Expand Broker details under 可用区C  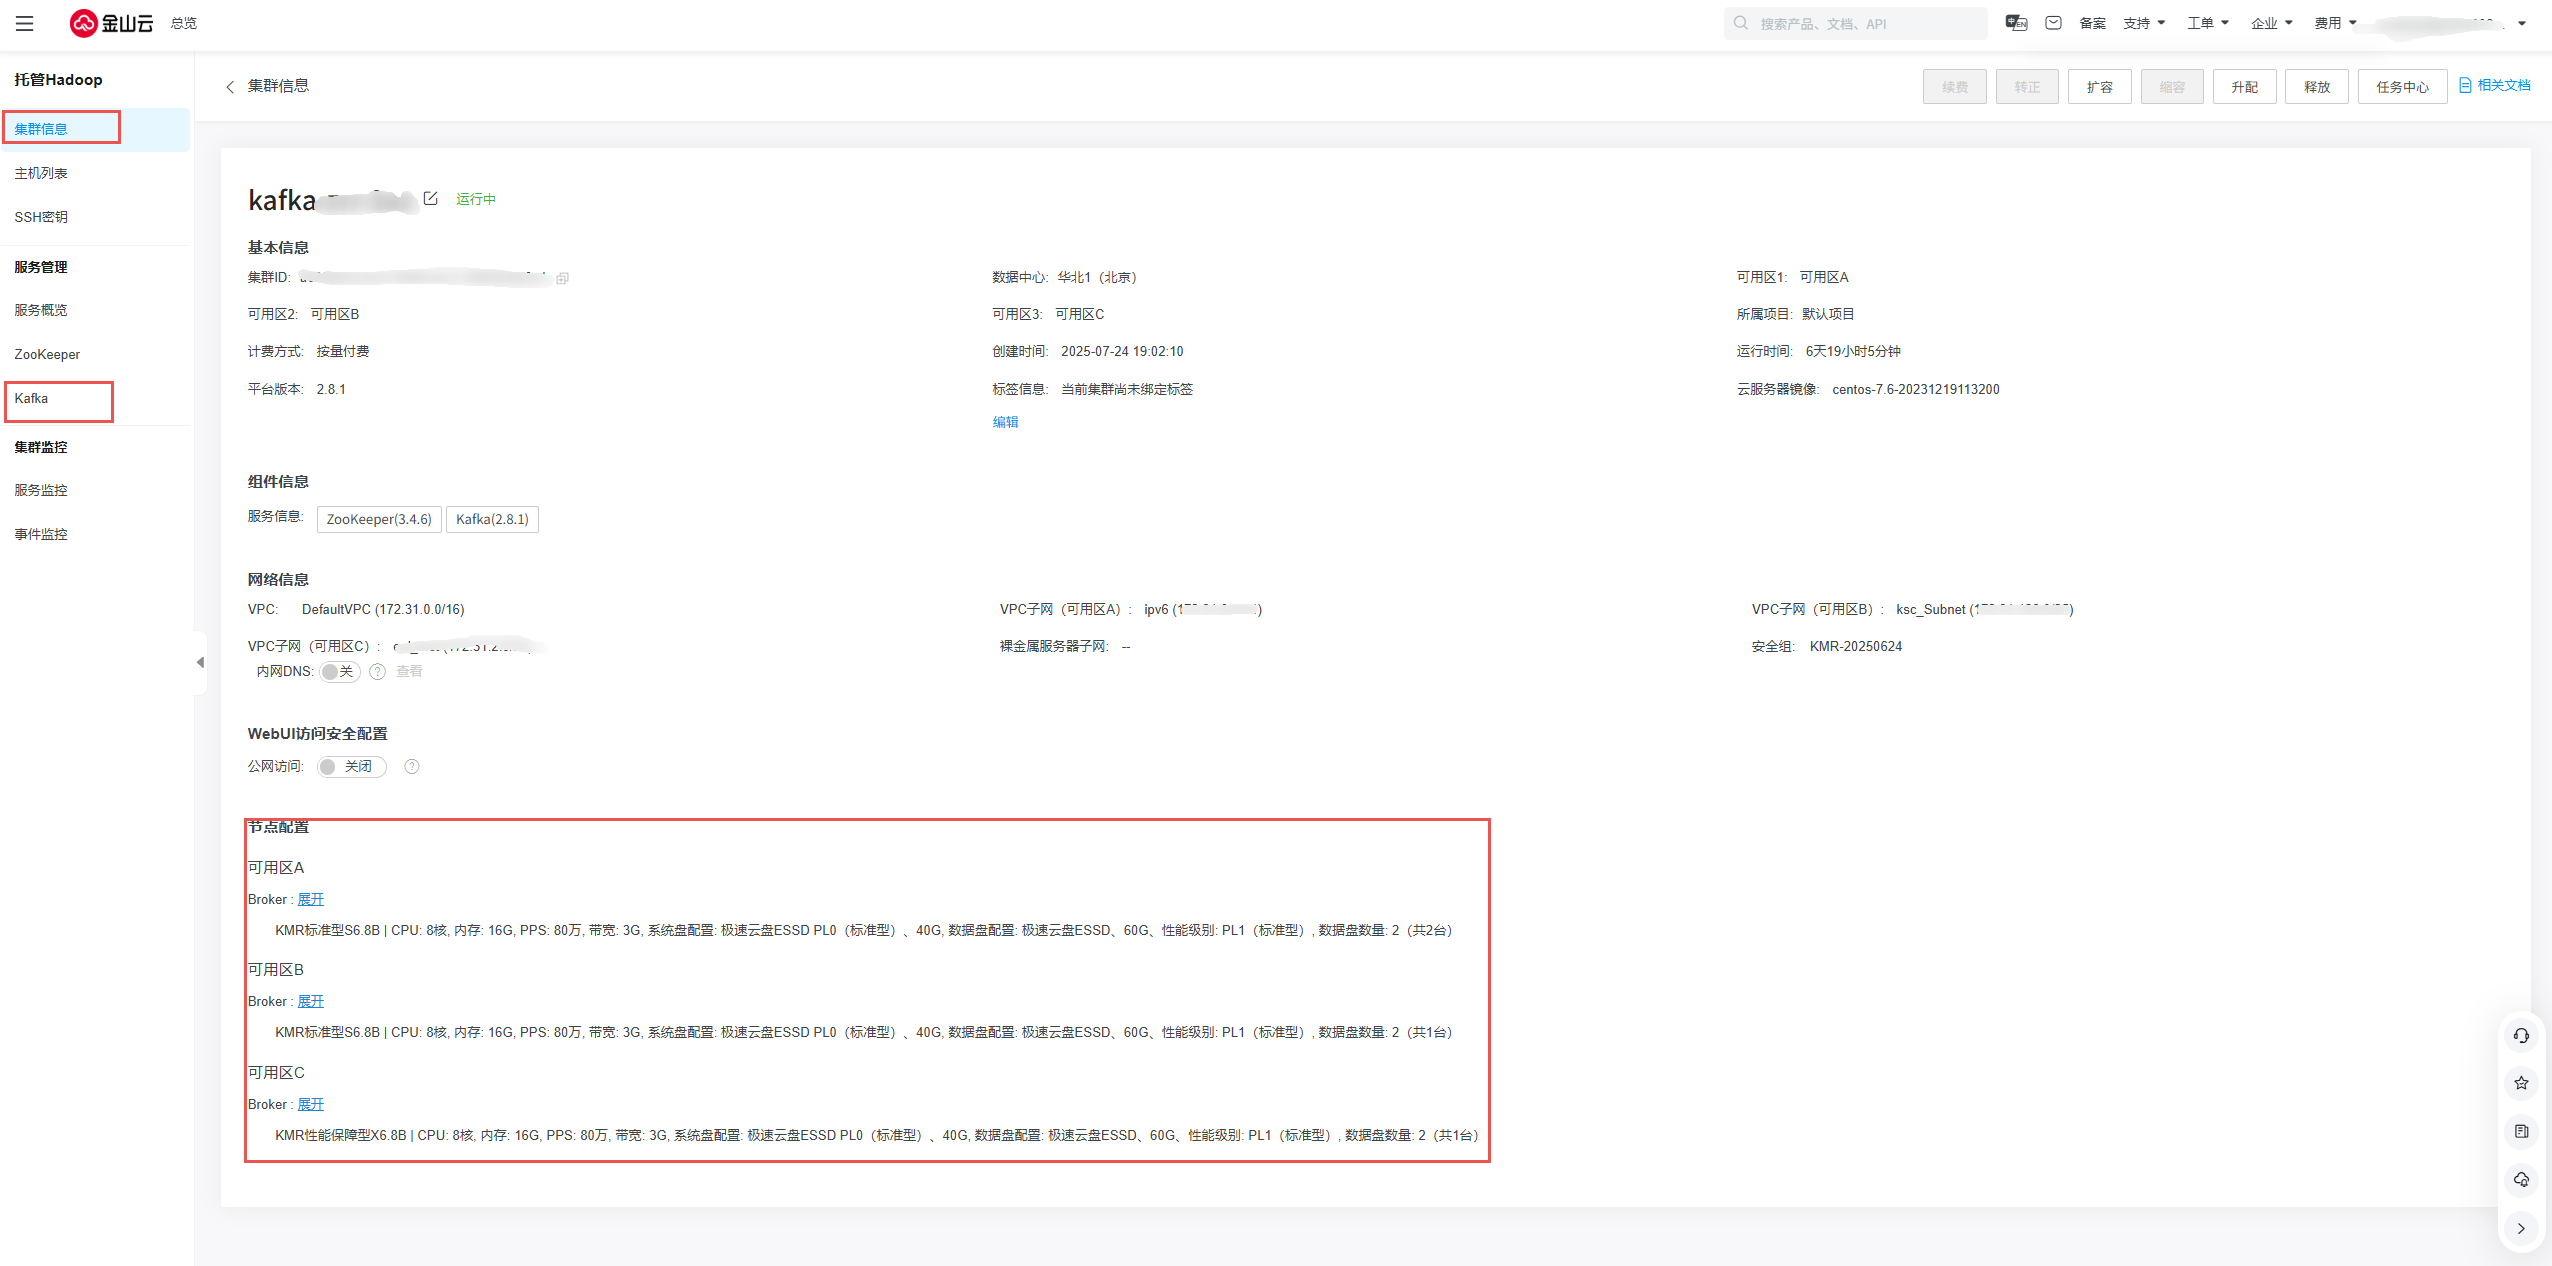tap(311, 1105)
